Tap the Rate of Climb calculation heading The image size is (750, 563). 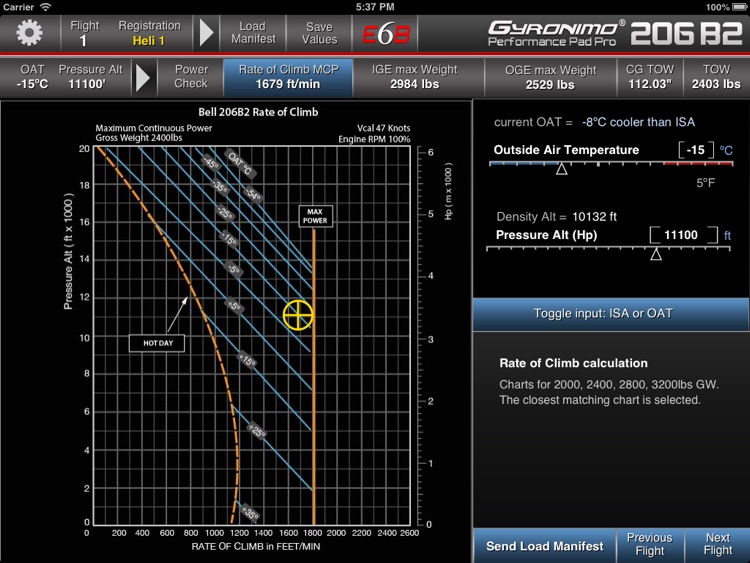pos(573,363)
